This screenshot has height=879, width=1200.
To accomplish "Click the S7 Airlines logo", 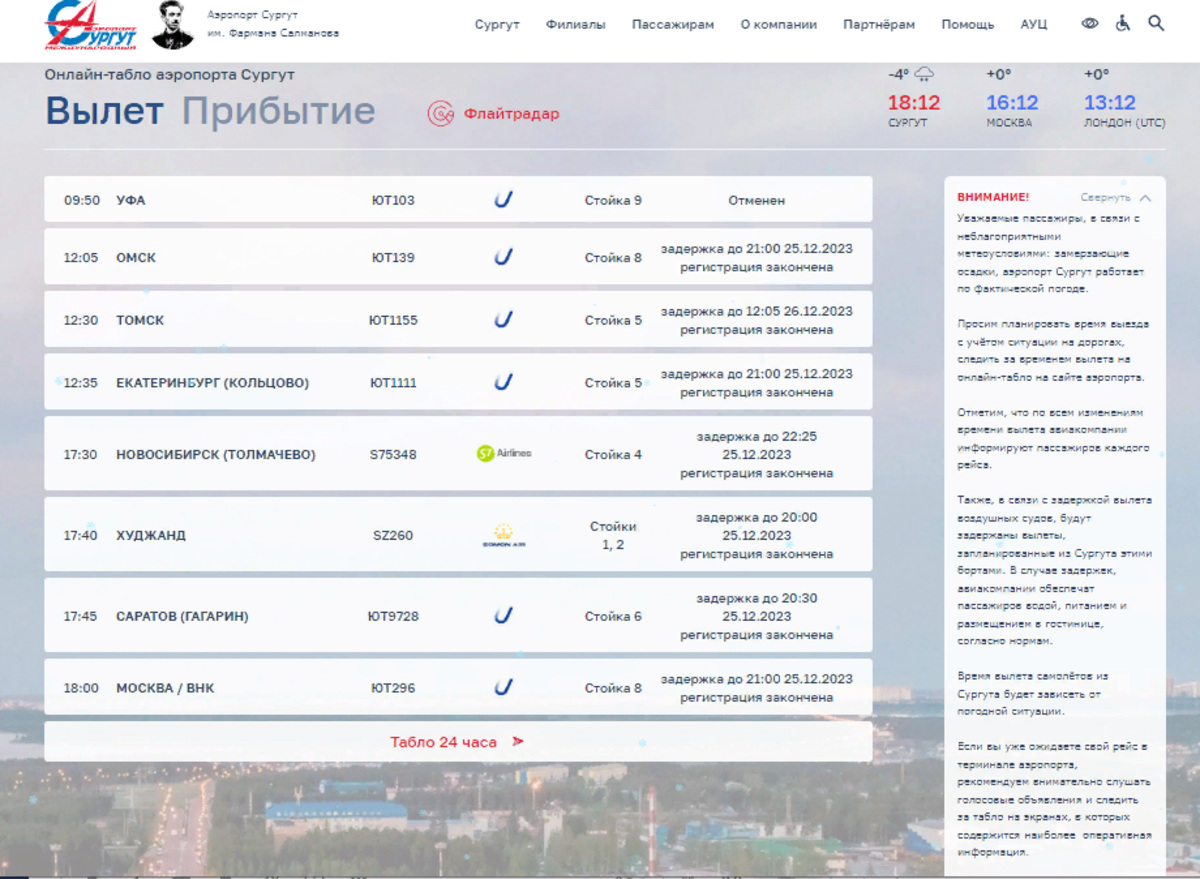I will pos(504,454).
